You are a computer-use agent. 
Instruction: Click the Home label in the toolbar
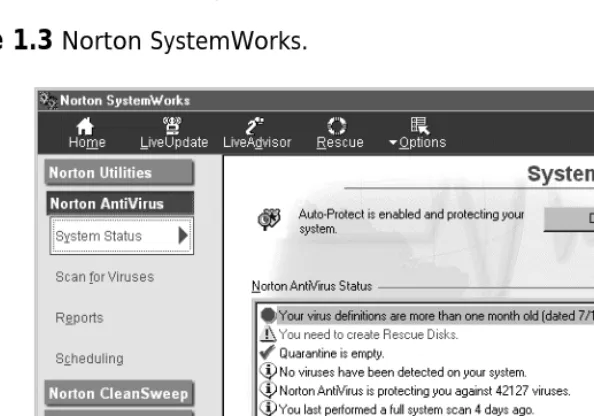[x=87, y=142]
